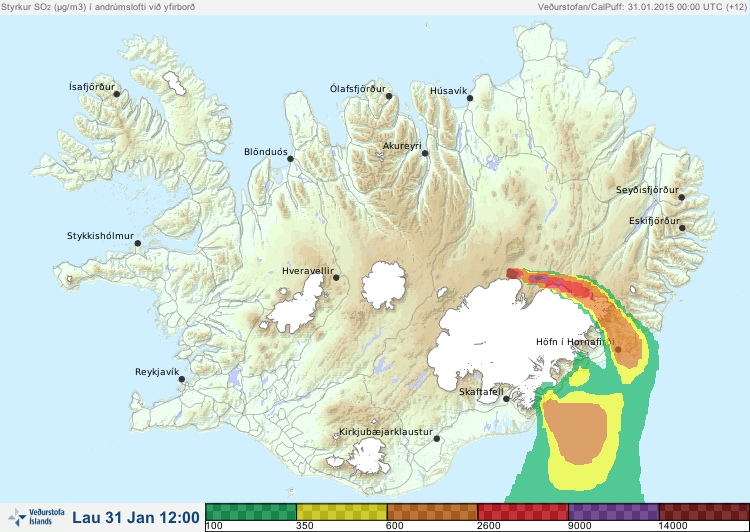The height and width of the screenshot is (532, 750).
Task: Click the 'Stykkishólmur' map label
Action: pos(100,236)
